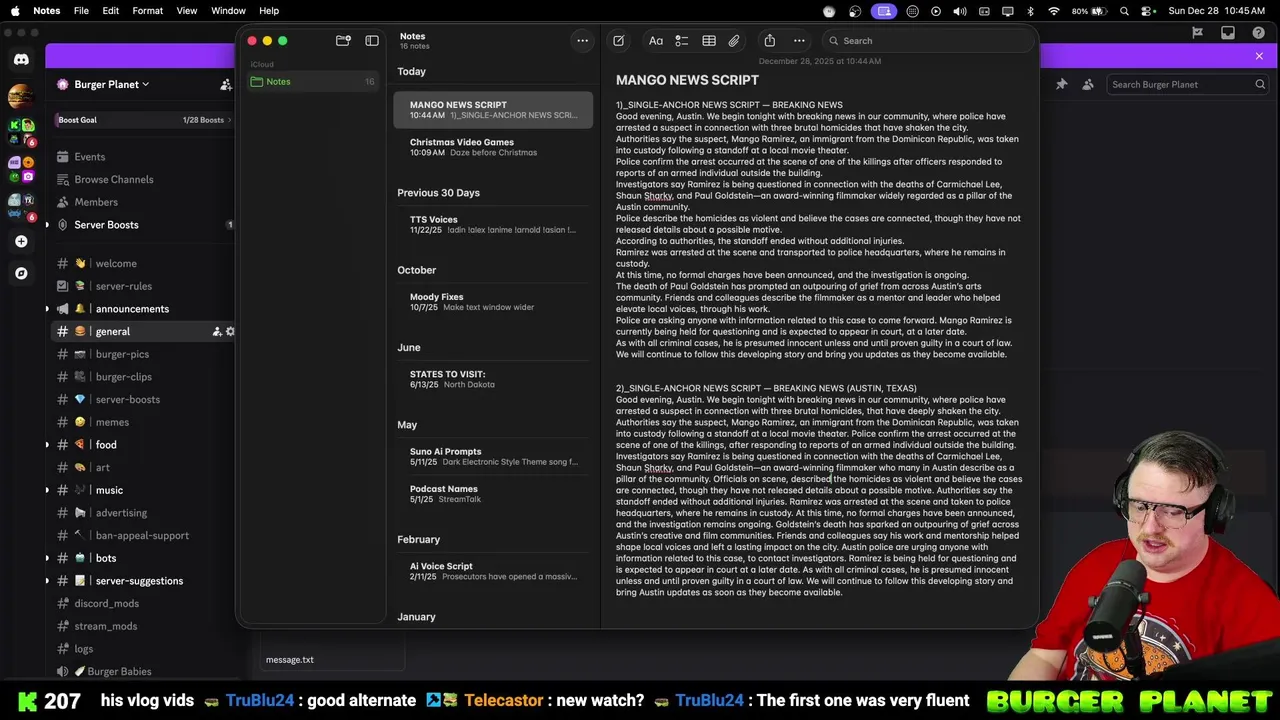Screen dimensions: 1280x720
Task: Open the STATES TO VISIT note
Action: click(x=493, y=379)
